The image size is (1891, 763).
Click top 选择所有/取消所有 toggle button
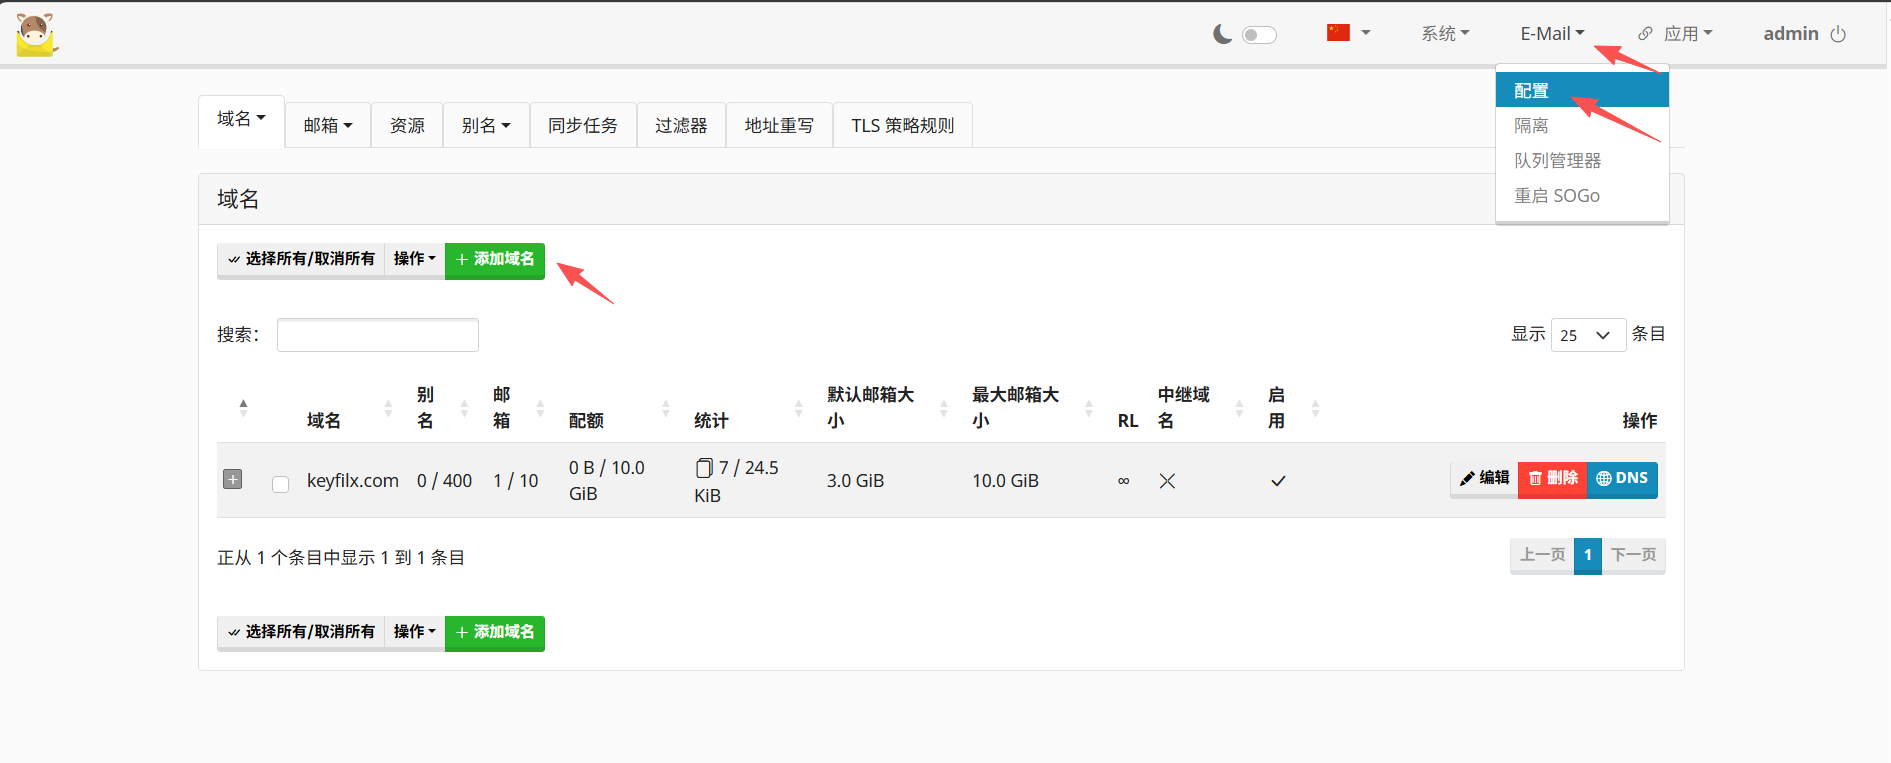[301, 259]
